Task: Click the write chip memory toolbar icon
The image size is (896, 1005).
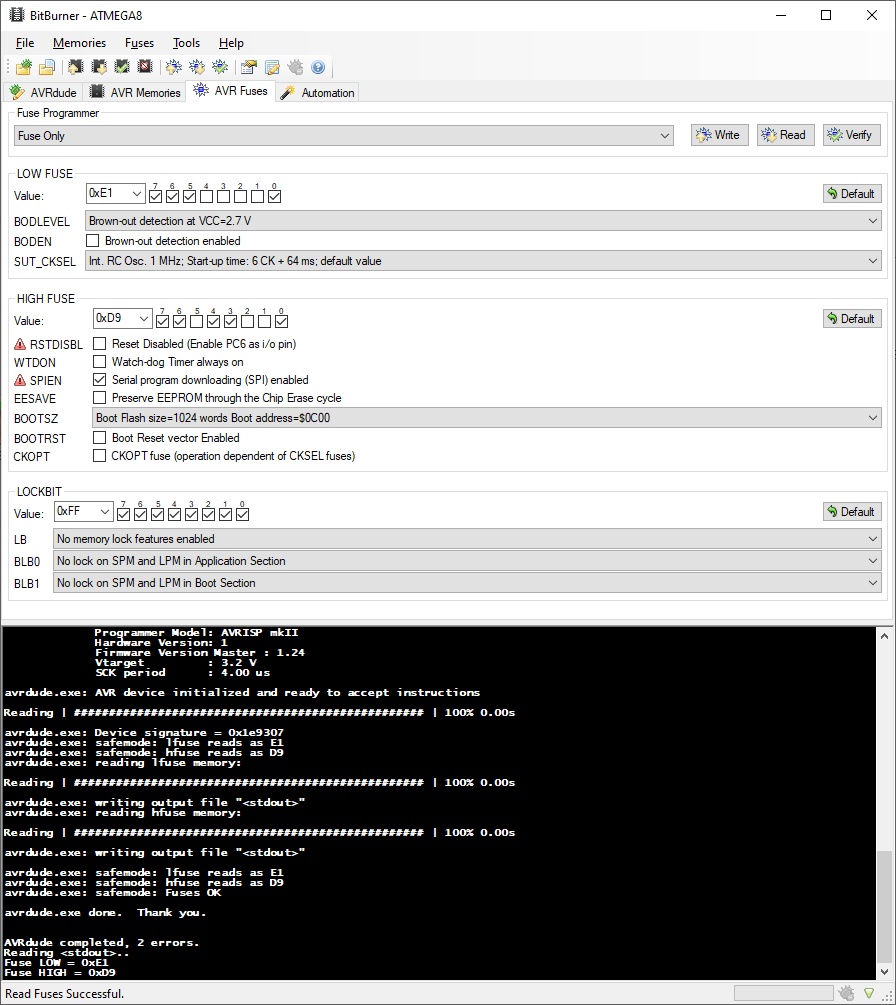Action: pos(76,67)
